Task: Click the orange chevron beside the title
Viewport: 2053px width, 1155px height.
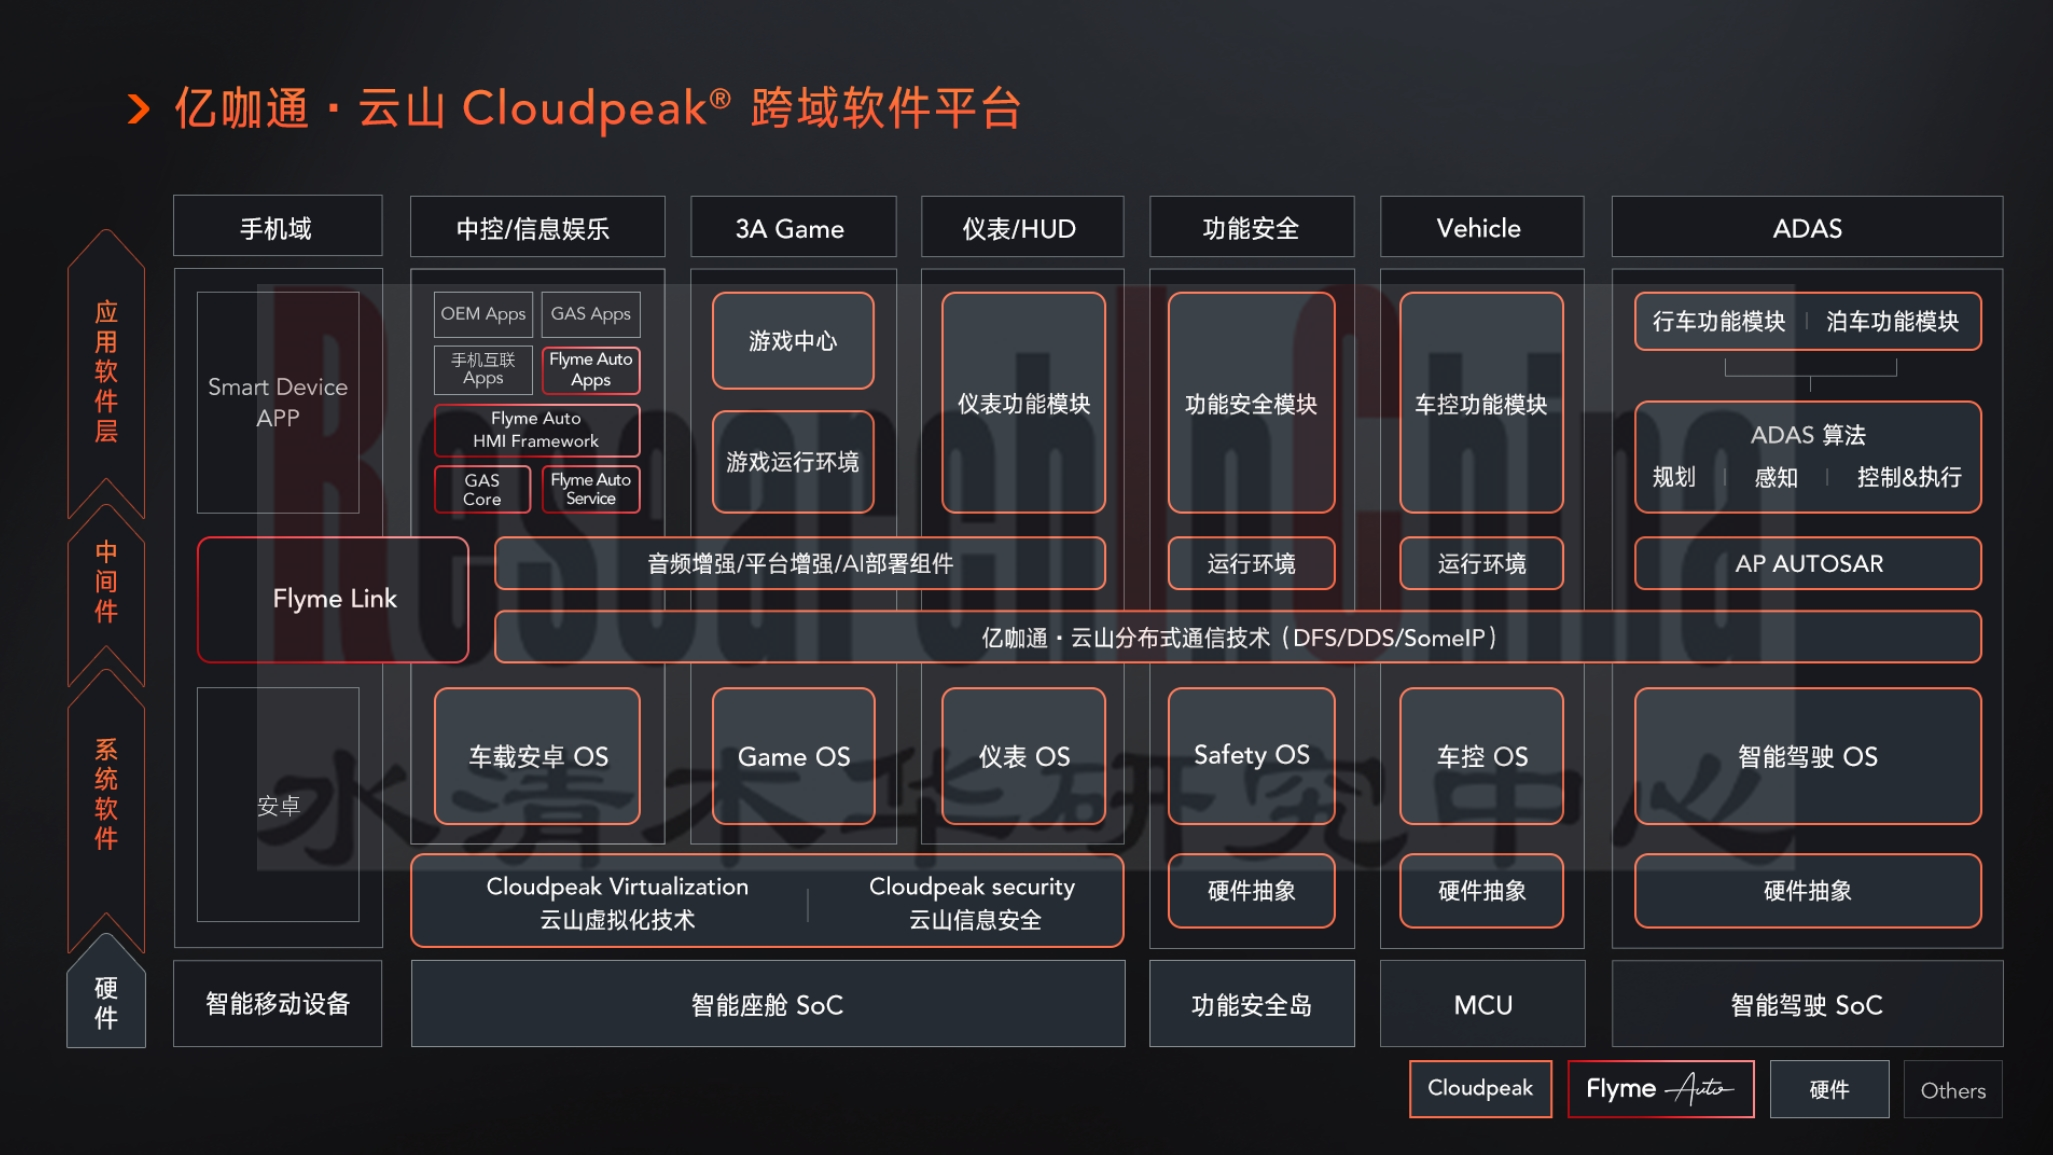Action: click(x=139, y=109)
